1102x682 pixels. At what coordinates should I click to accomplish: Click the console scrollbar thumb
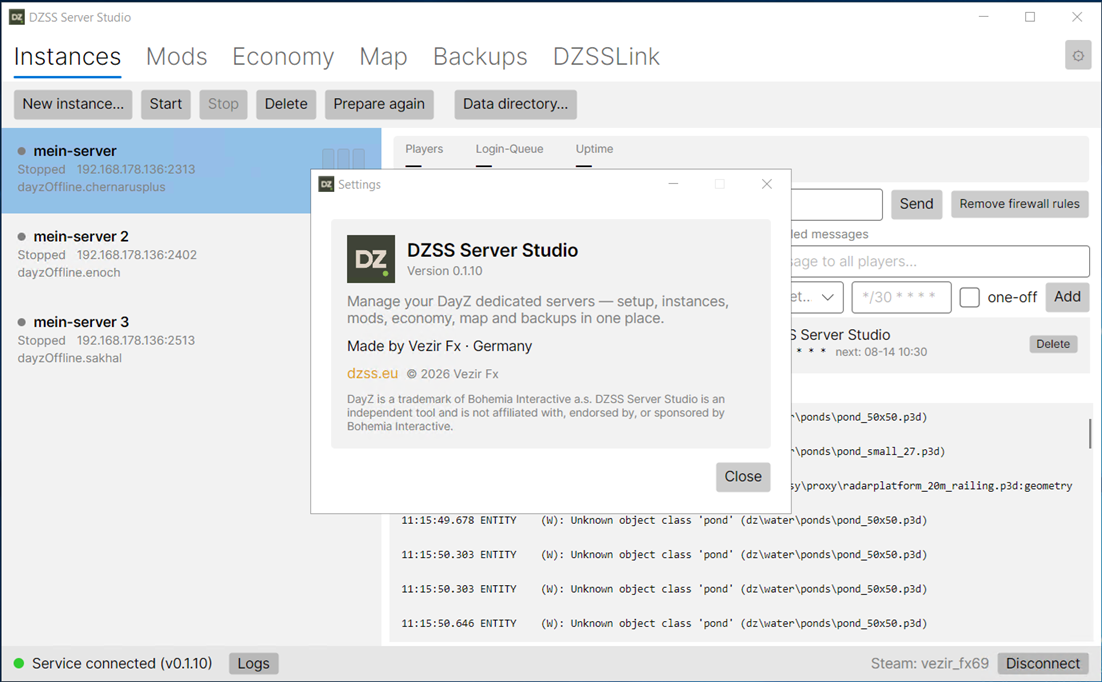(1089, 434)
